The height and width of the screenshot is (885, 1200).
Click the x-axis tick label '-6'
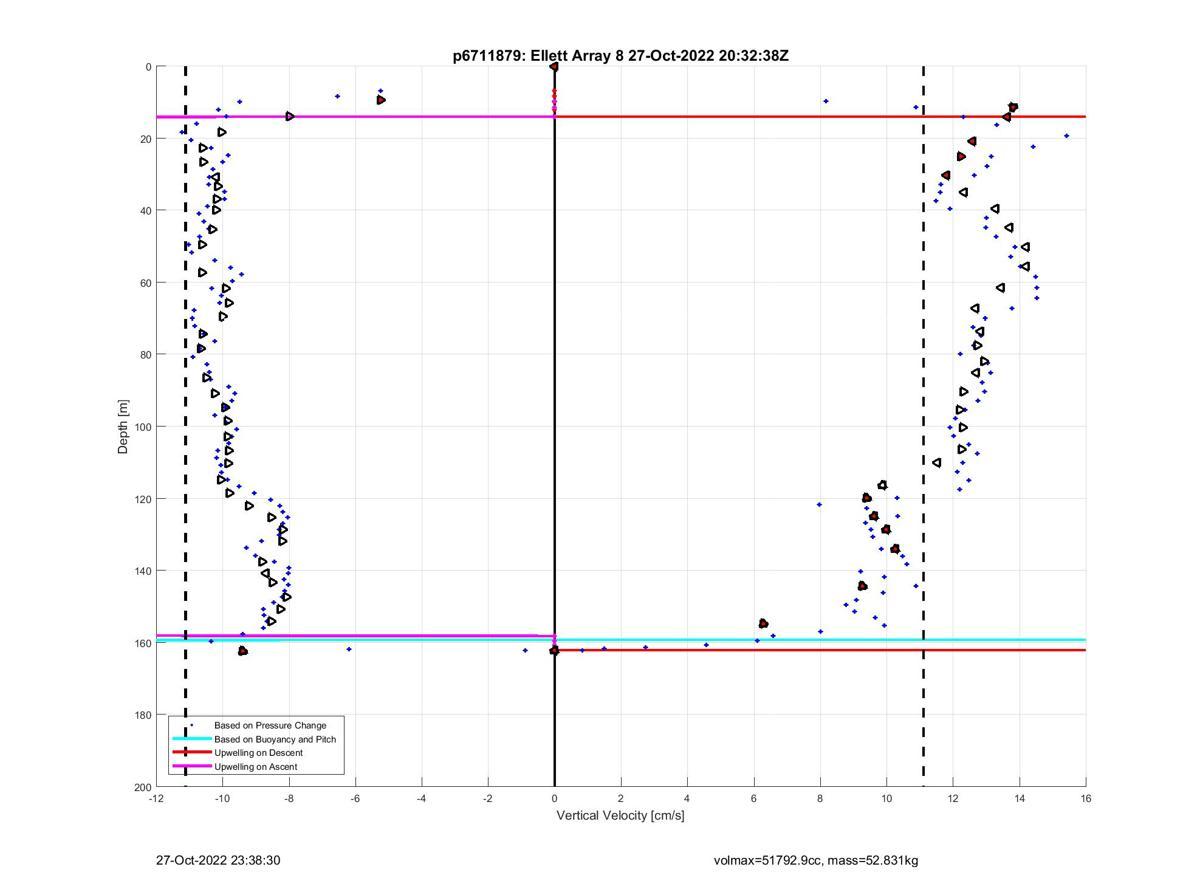(355, 798)
